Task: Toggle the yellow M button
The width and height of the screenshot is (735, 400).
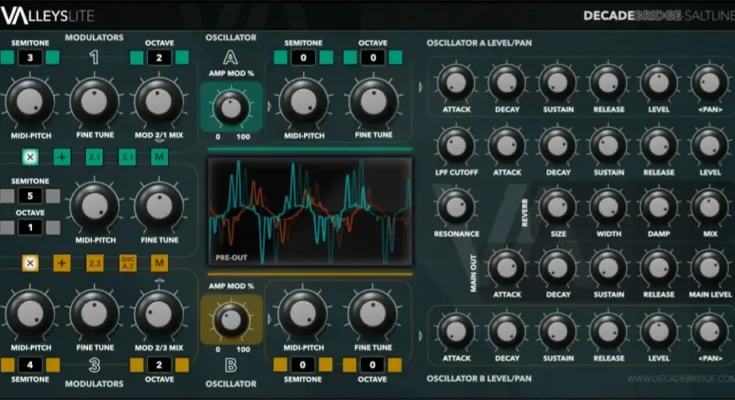Action: coord(158,262)
